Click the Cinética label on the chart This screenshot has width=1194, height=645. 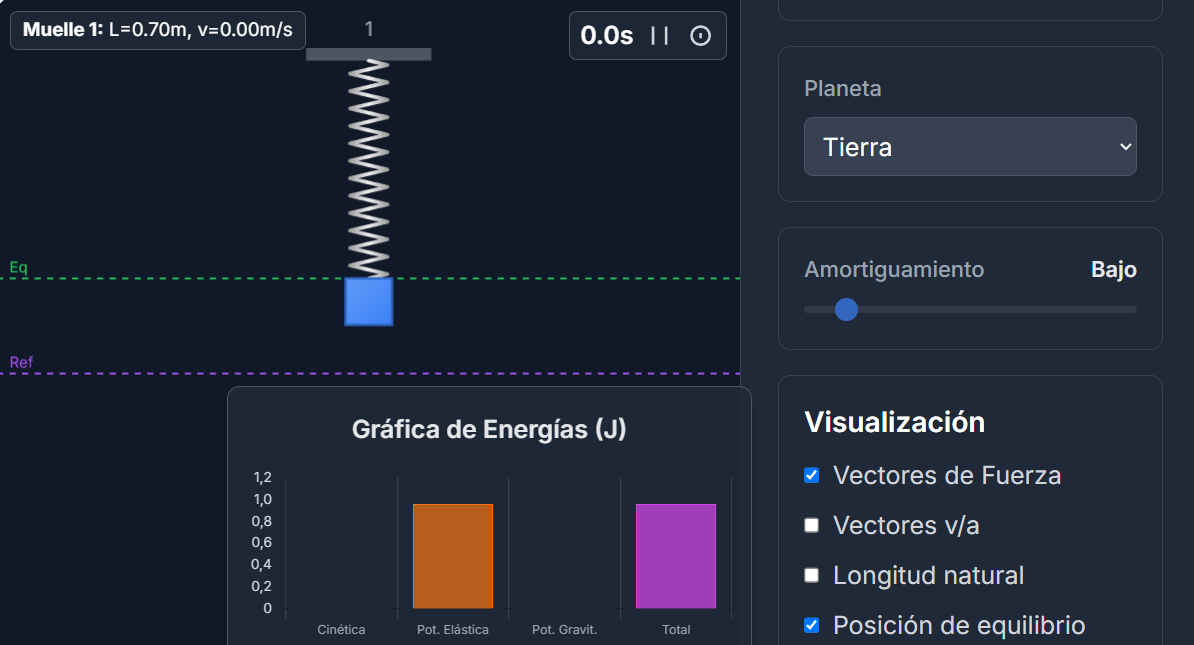pyautogui.click(x=341, y=630)
